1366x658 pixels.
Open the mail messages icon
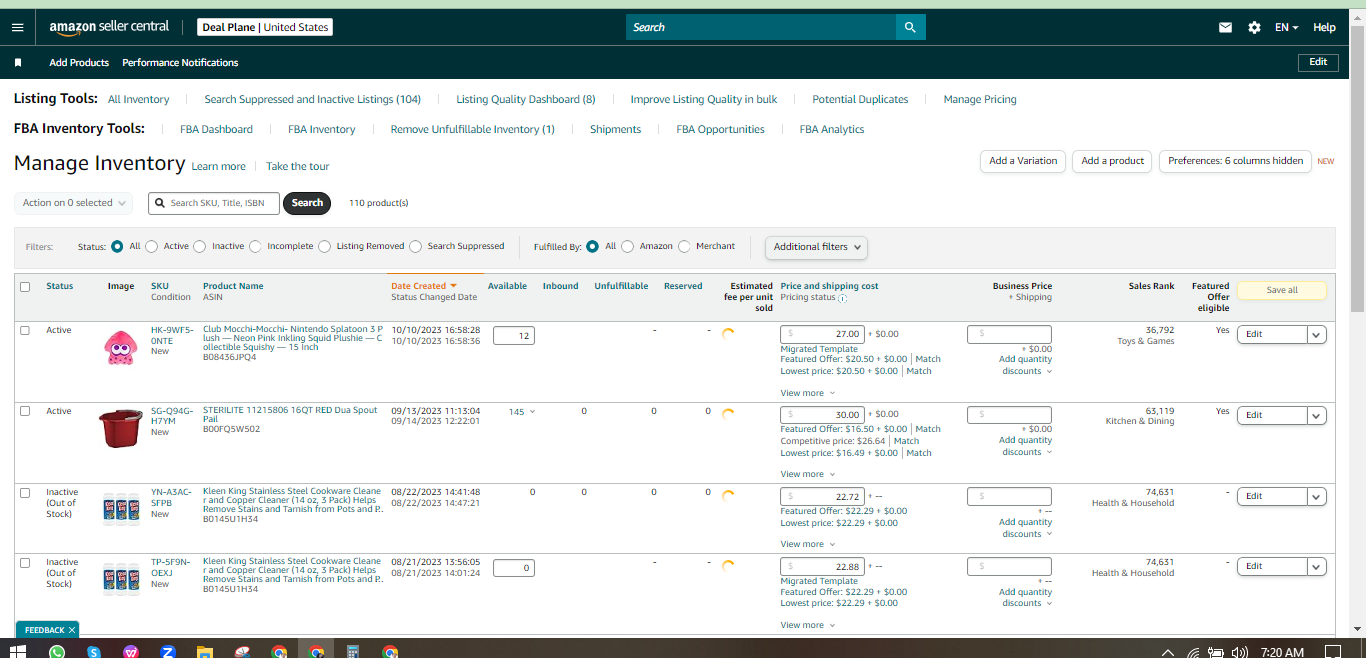[x=1225, y=28]
